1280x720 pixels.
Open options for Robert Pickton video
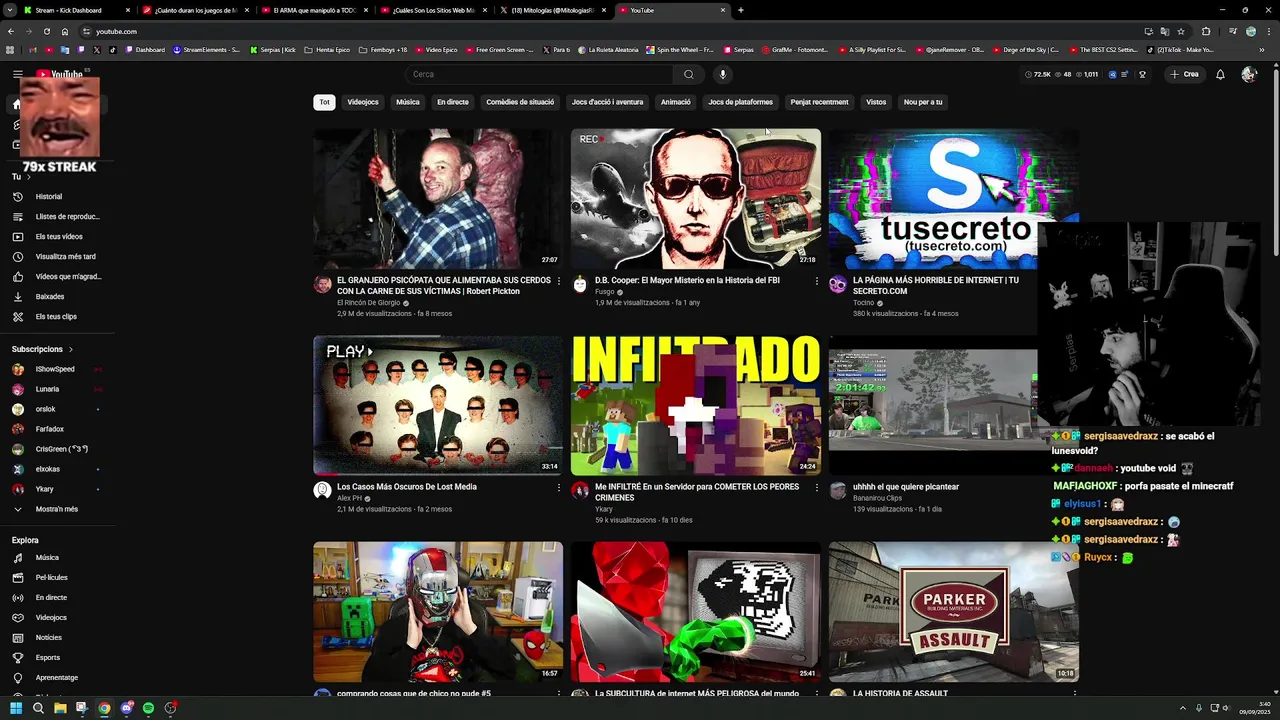559,281
